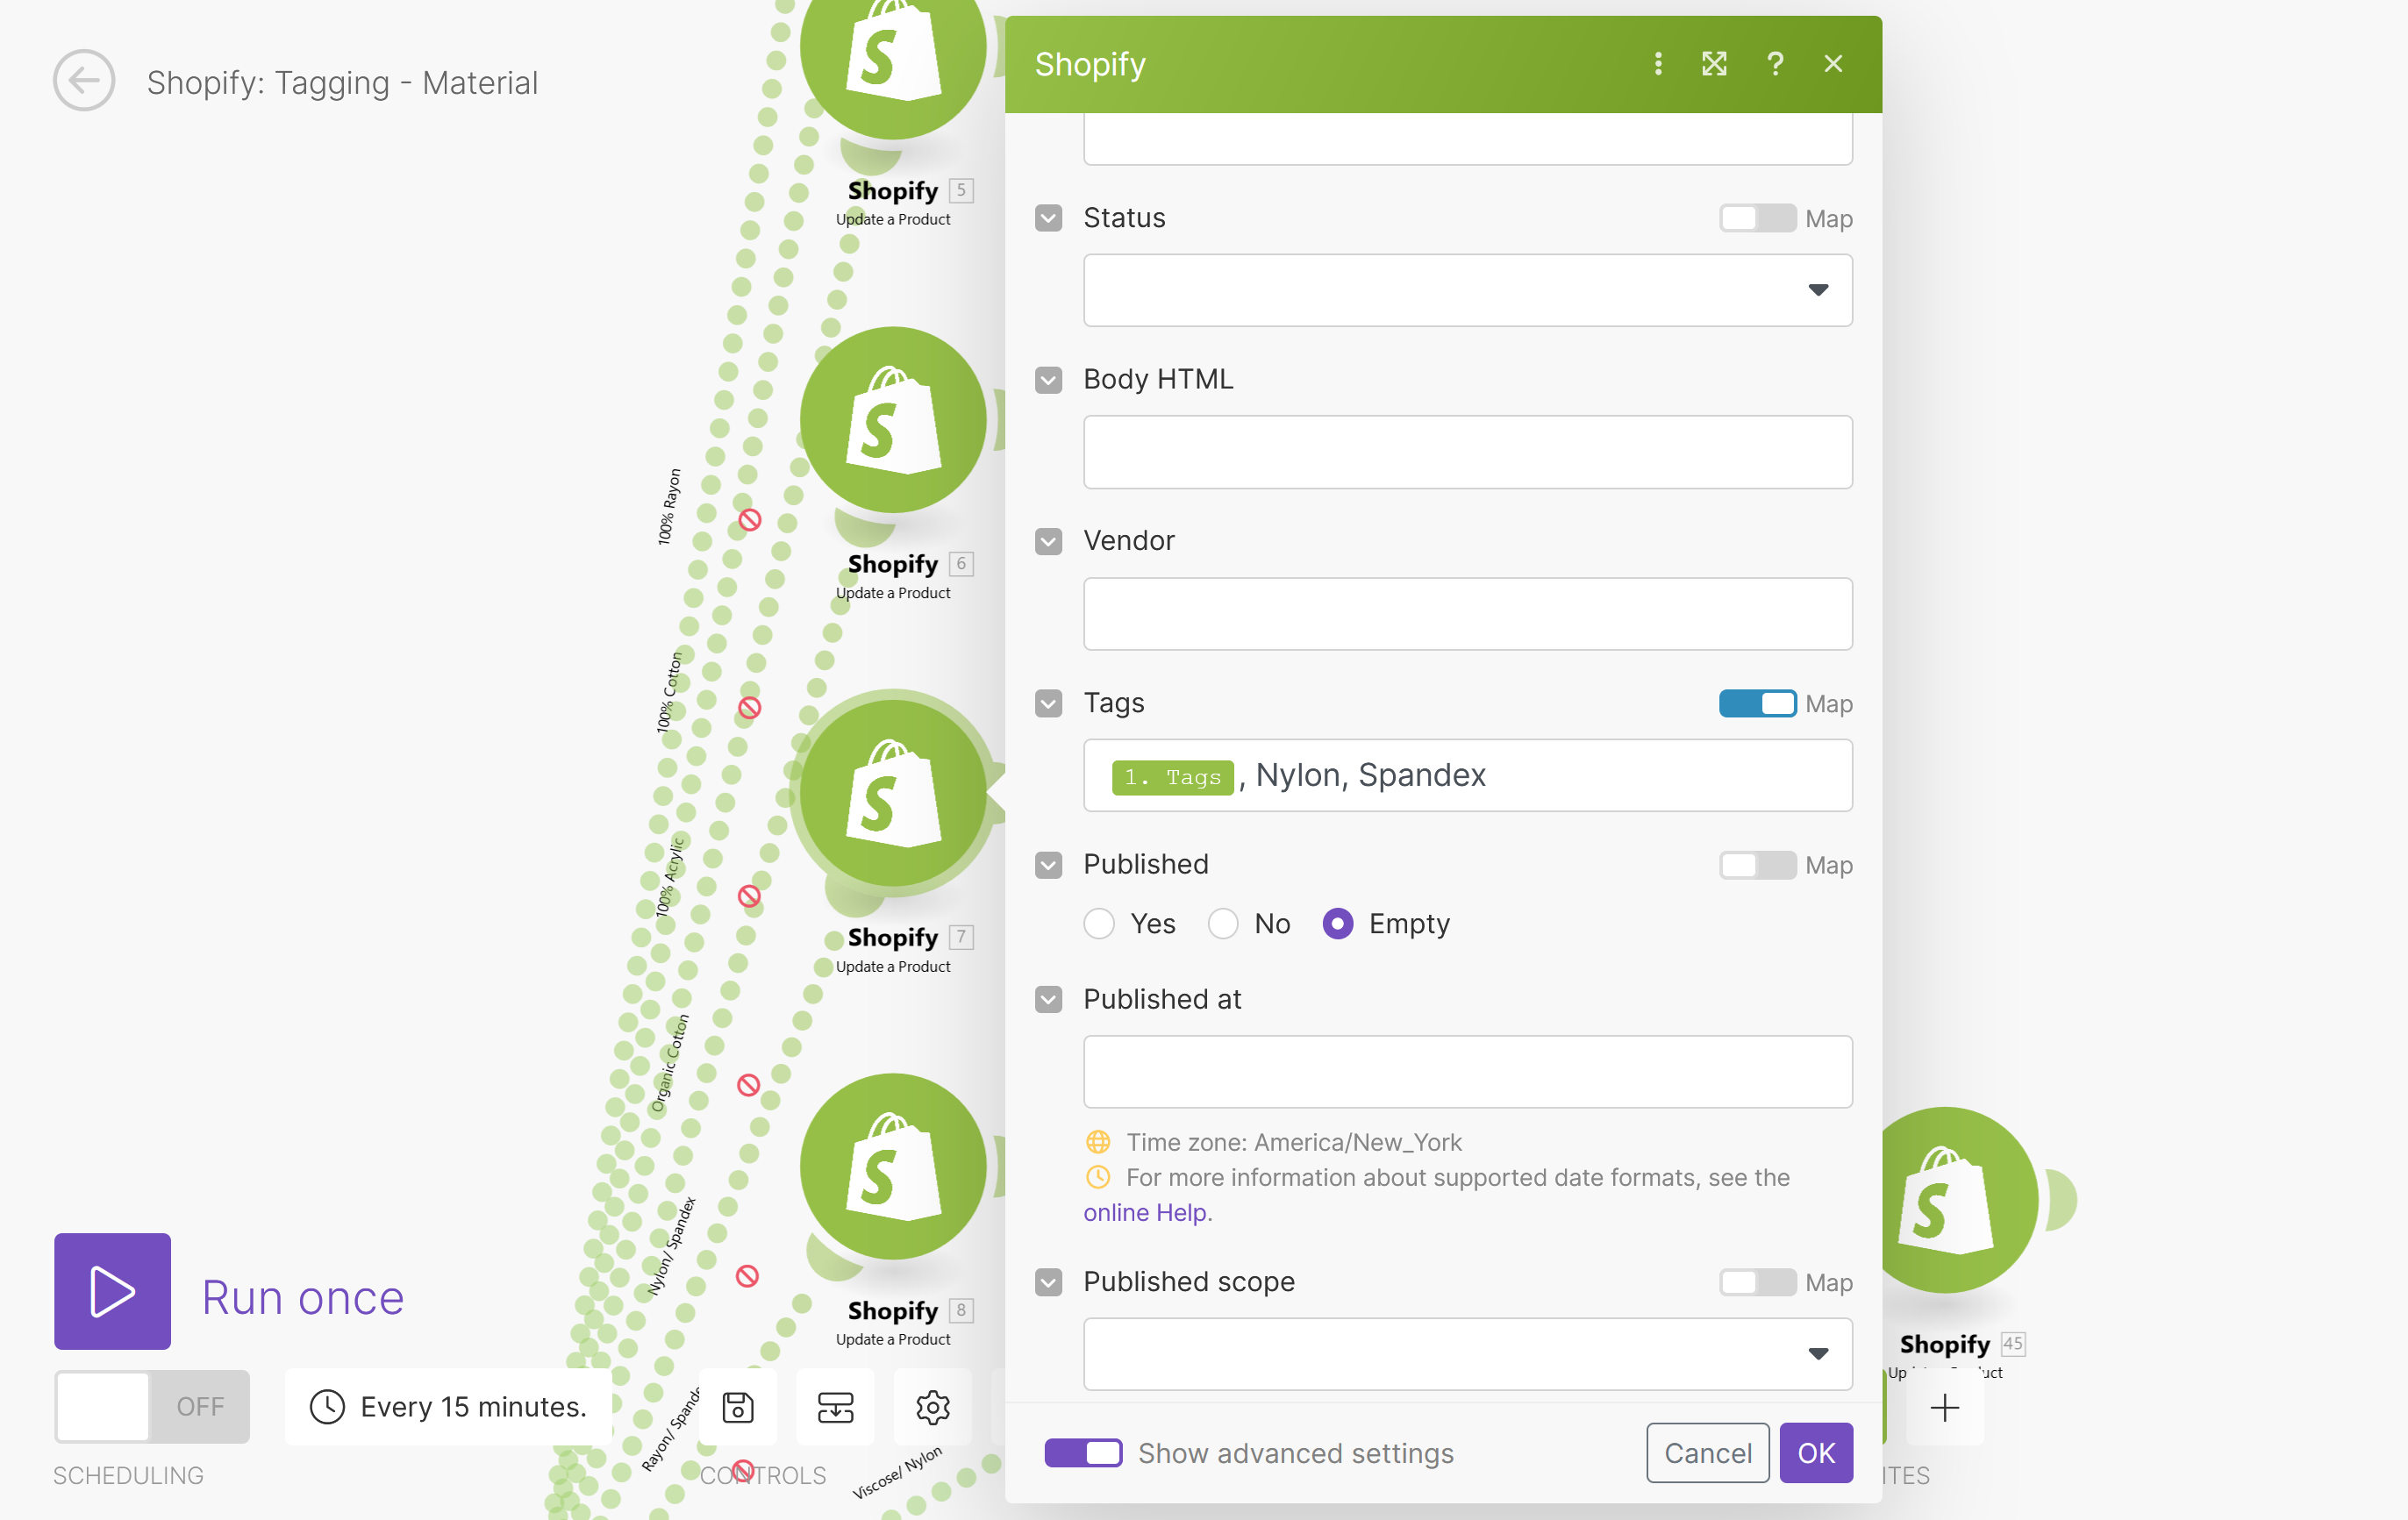Click the Organic Cotton filter stop icon
The width and height of the screenshot is (2408, 1520).
pos(748,1085)
